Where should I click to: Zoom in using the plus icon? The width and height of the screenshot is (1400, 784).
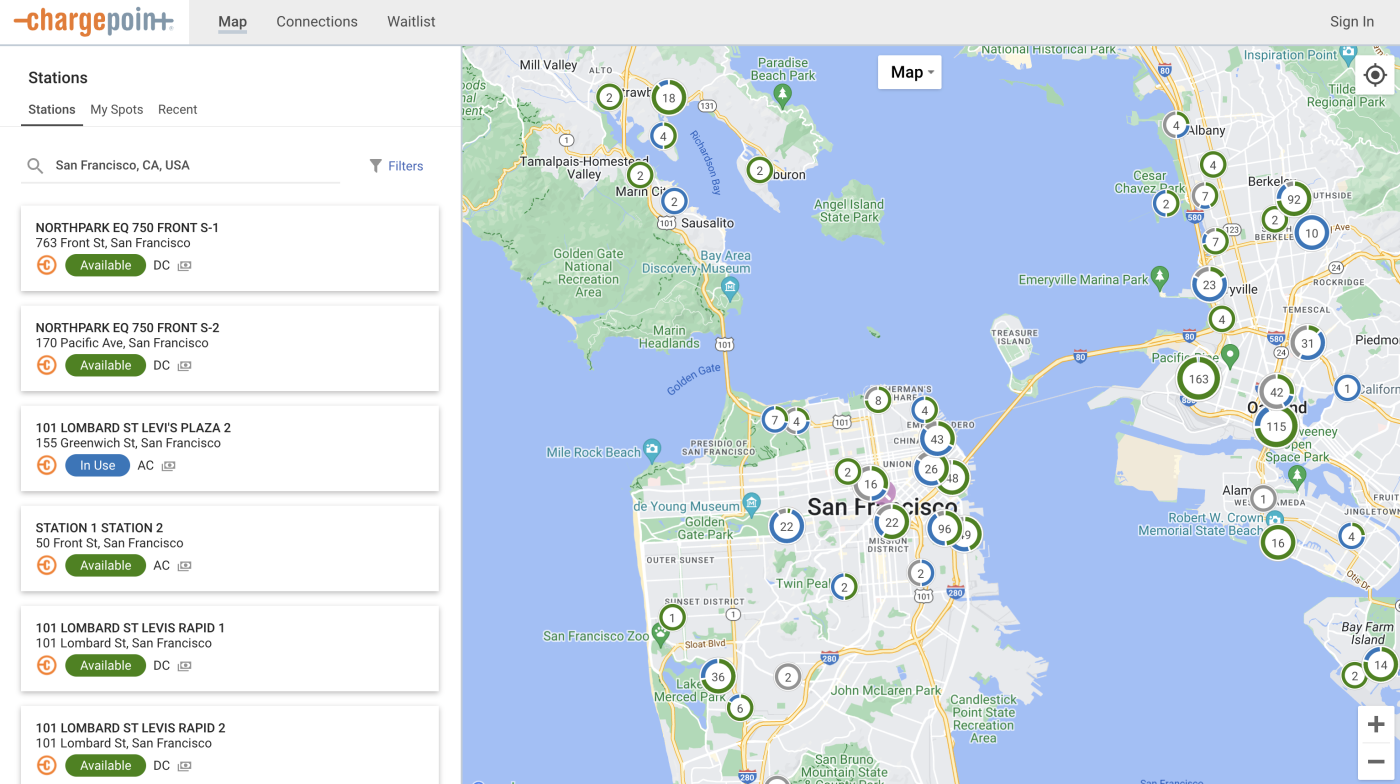tap(1376, 723)
